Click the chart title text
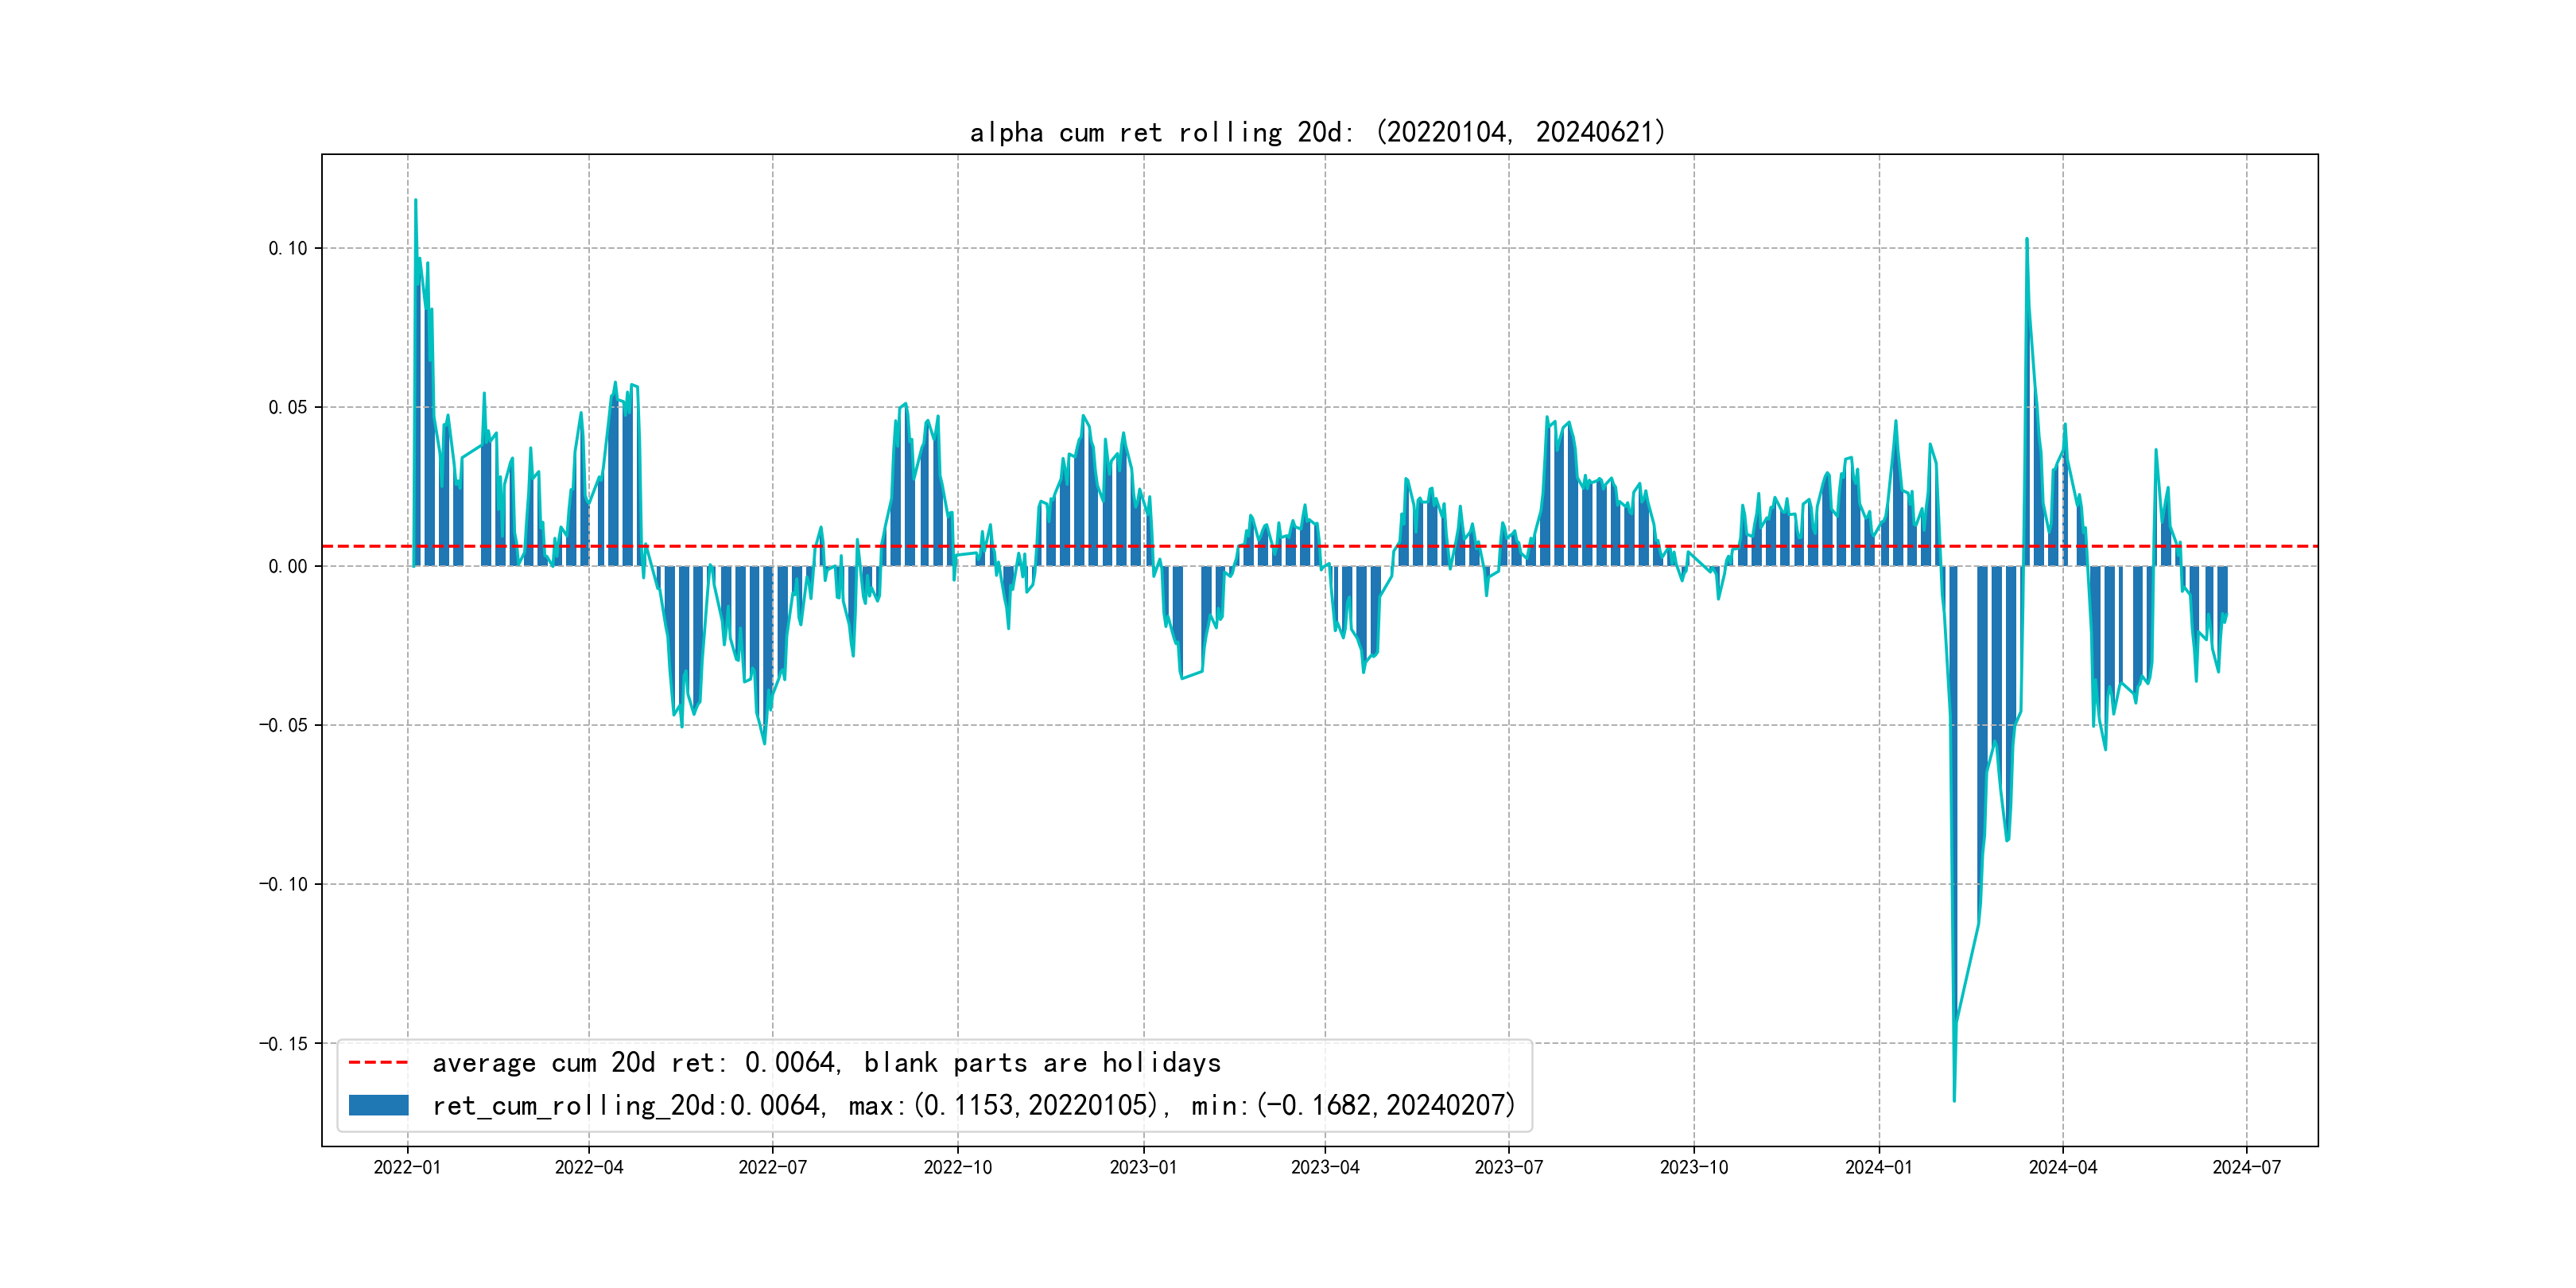Image resolution: width=2576 pixels, height=1288 pixels. 1318,132
